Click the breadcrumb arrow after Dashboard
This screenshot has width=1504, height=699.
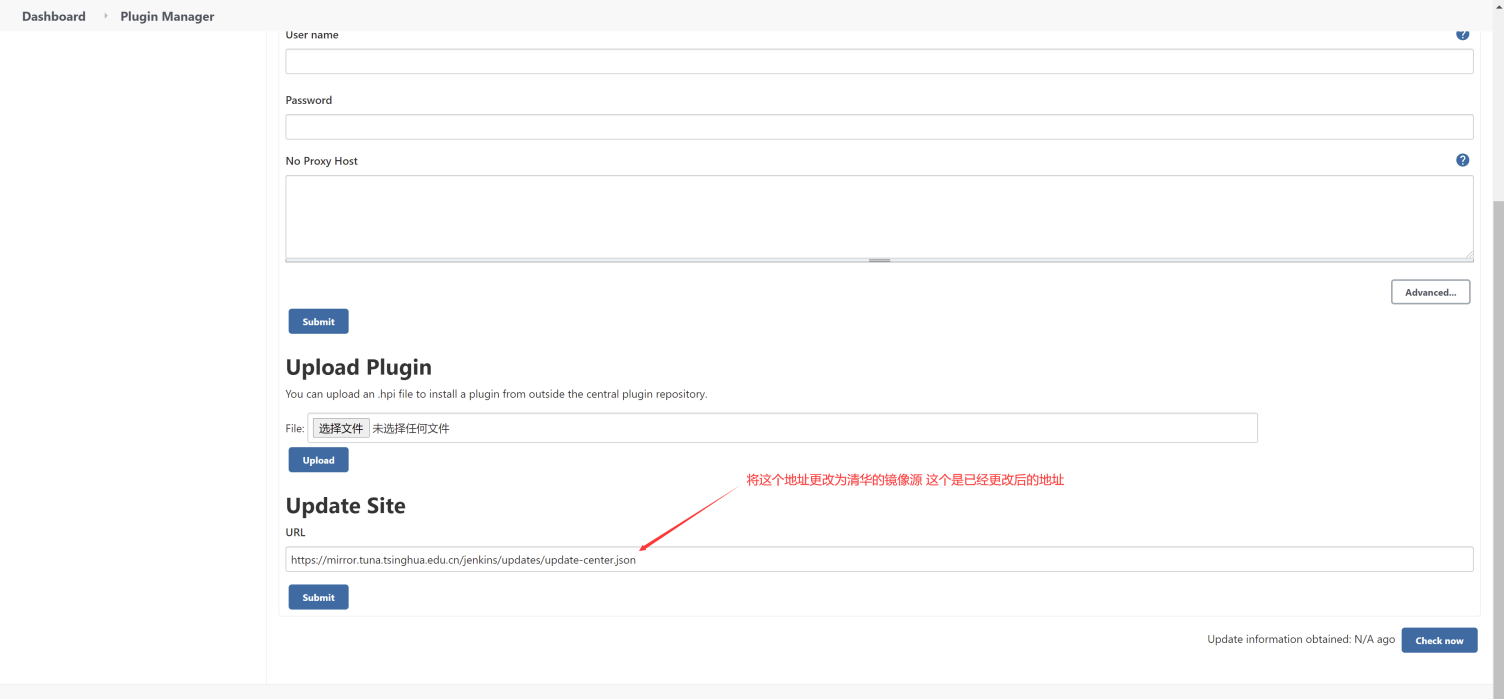click(105, 16)
